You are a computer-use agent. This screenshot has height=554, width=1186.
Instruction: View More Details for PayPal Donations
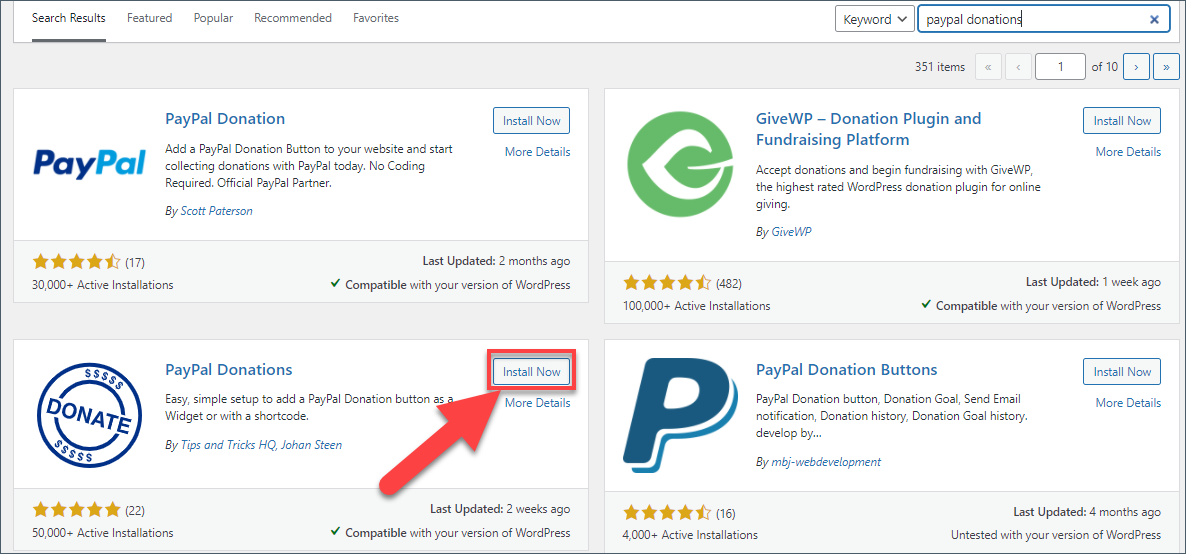pyautogui.click(x=538, y=403)
